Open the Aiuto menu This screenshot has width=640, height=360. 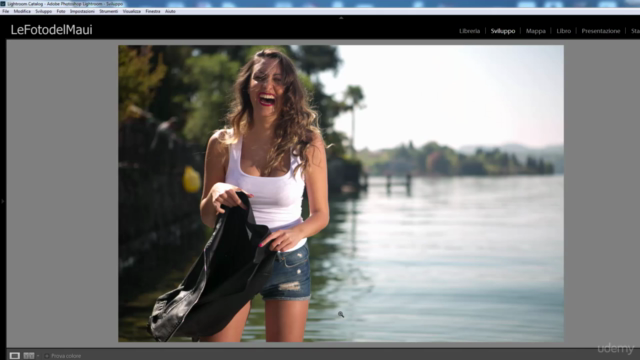point(170,11)
